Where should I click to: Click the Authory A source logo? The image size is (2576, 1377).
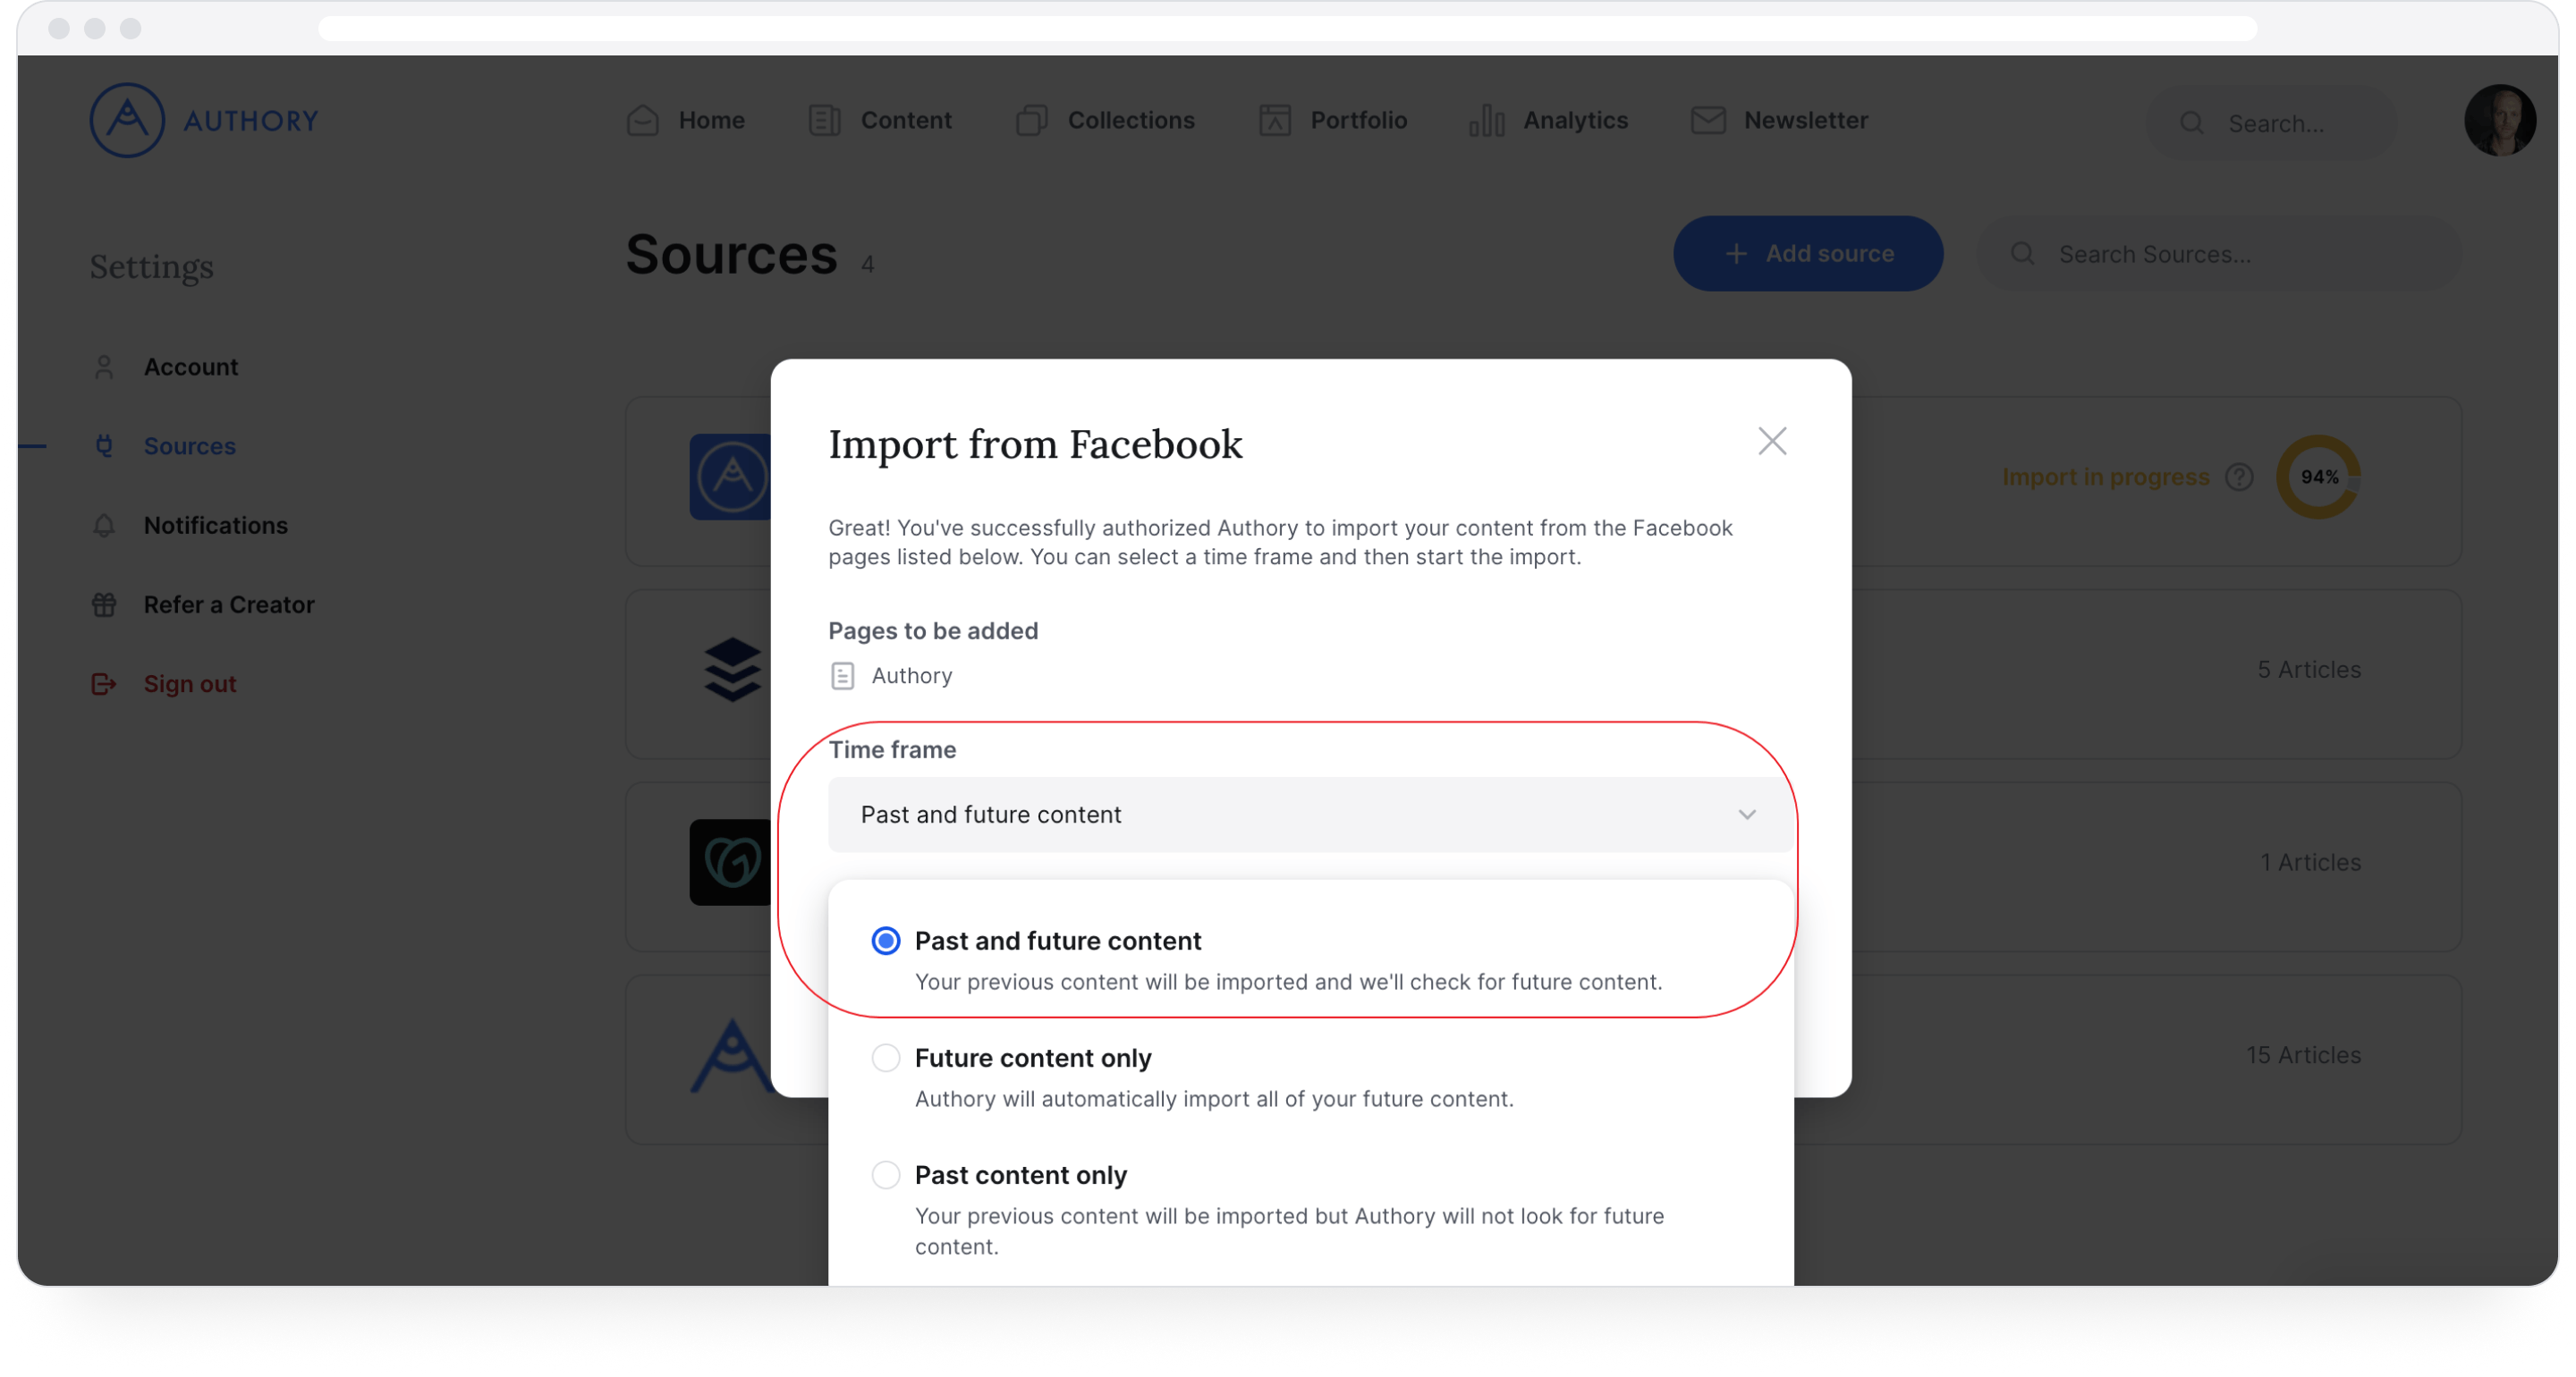(732, 1055)
